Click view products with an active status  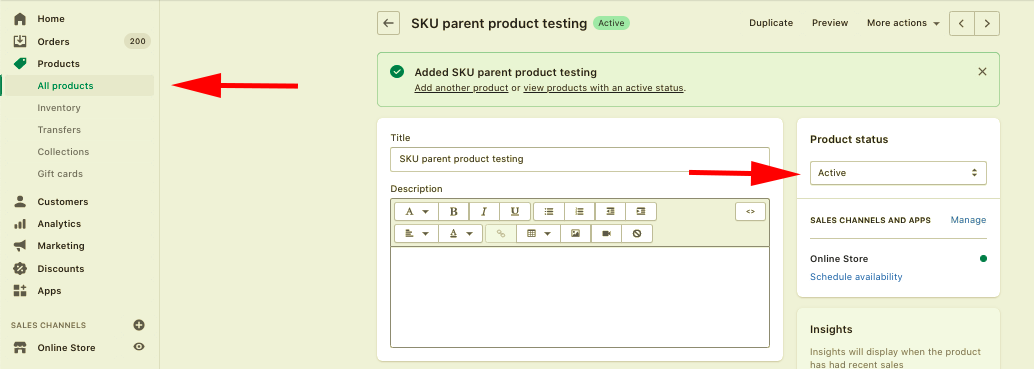click(603, 88)
